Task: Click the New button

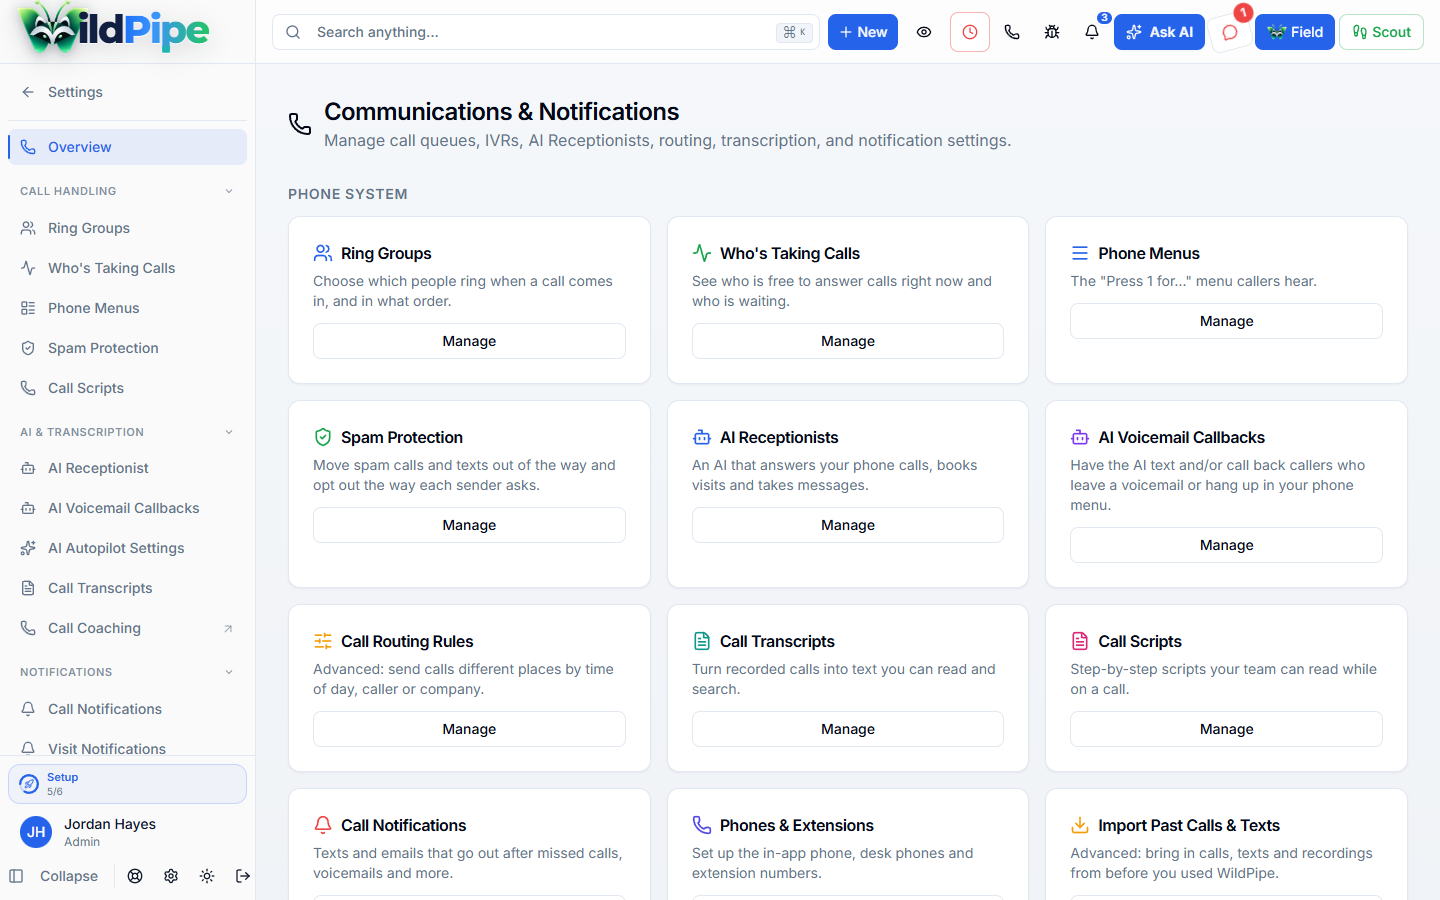Action: [863, 32]
